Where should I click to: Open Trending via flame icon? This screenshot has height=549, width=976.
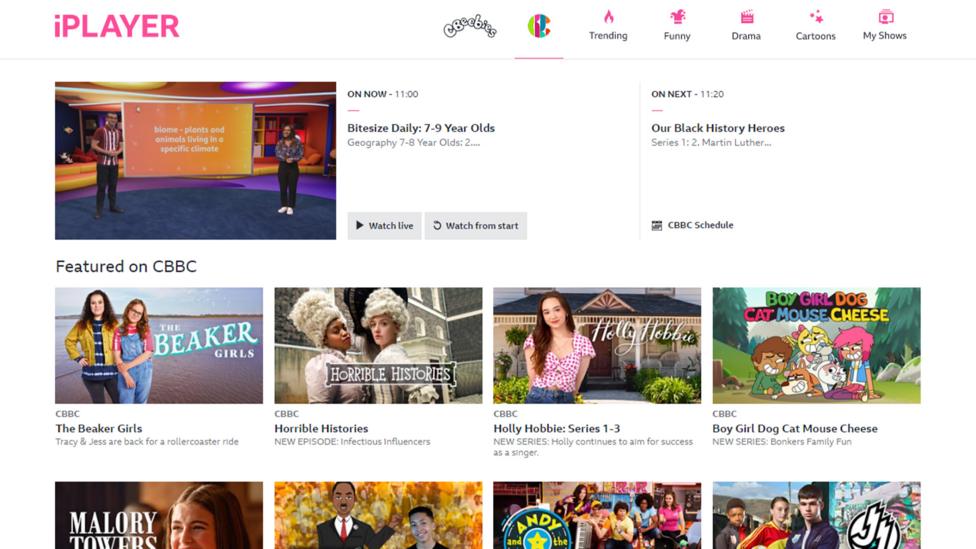tap(608, 17)
